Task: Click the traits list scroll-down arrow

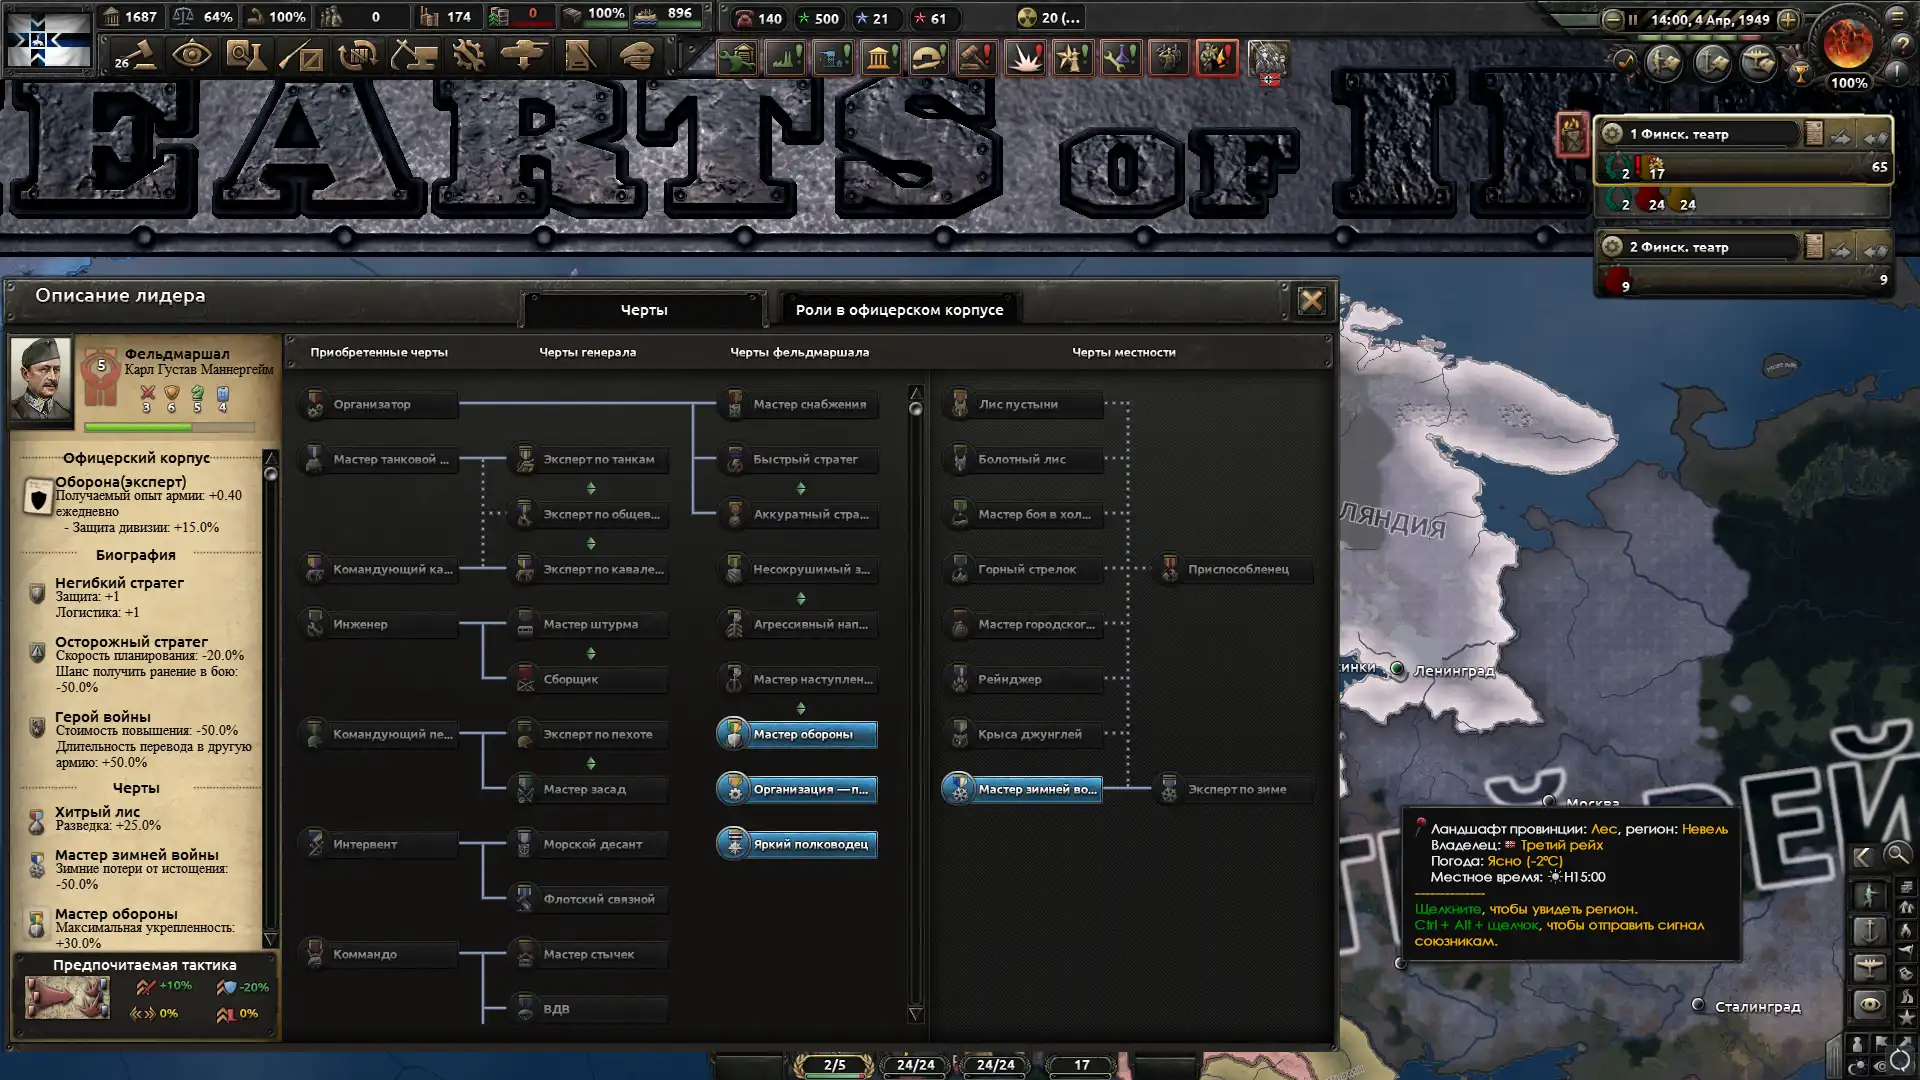Action: pyautogui.click(x=914, y=1014)
